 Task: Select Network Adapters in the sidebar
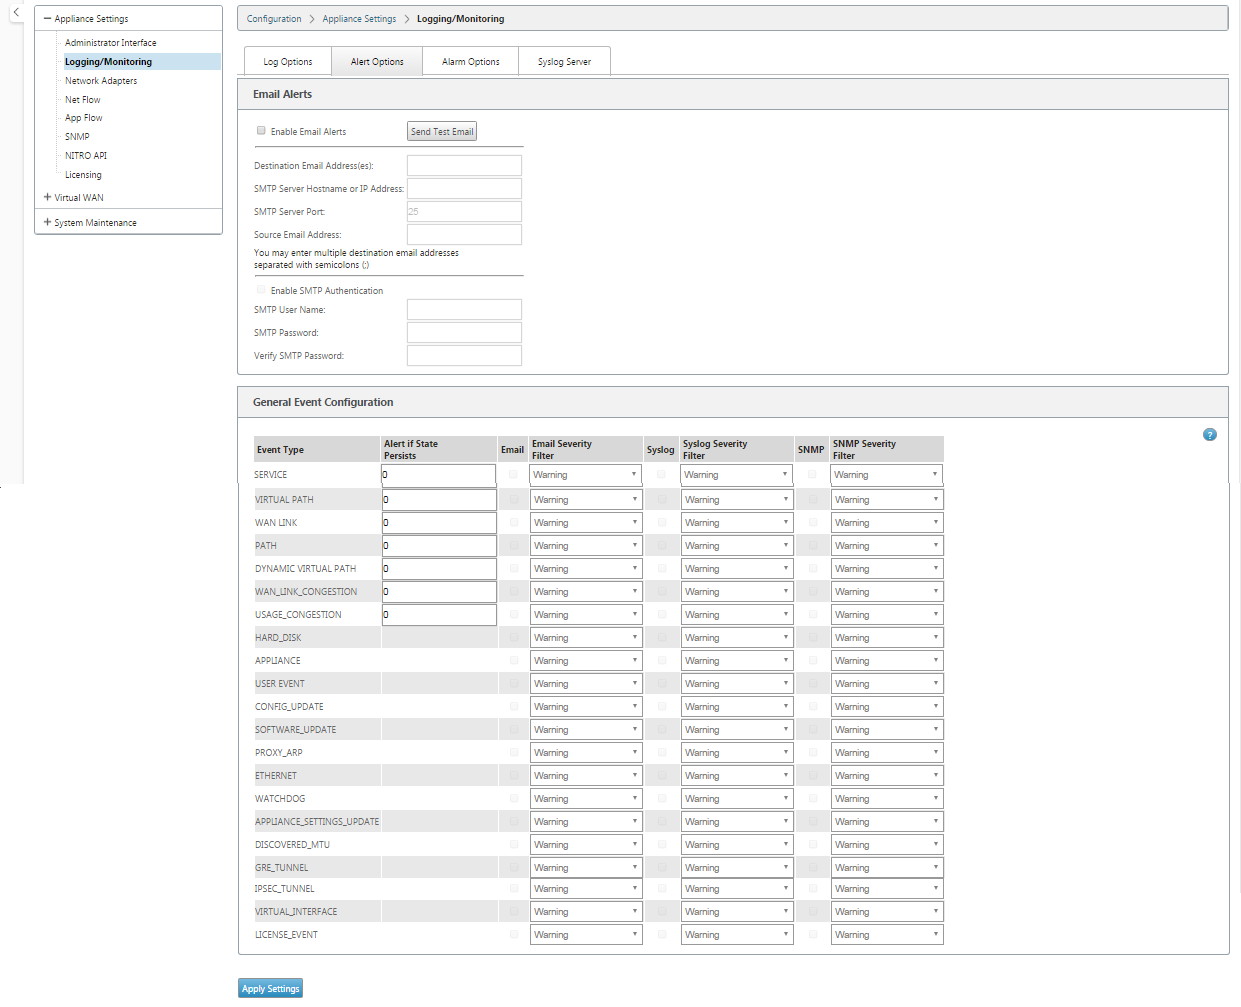101,80
